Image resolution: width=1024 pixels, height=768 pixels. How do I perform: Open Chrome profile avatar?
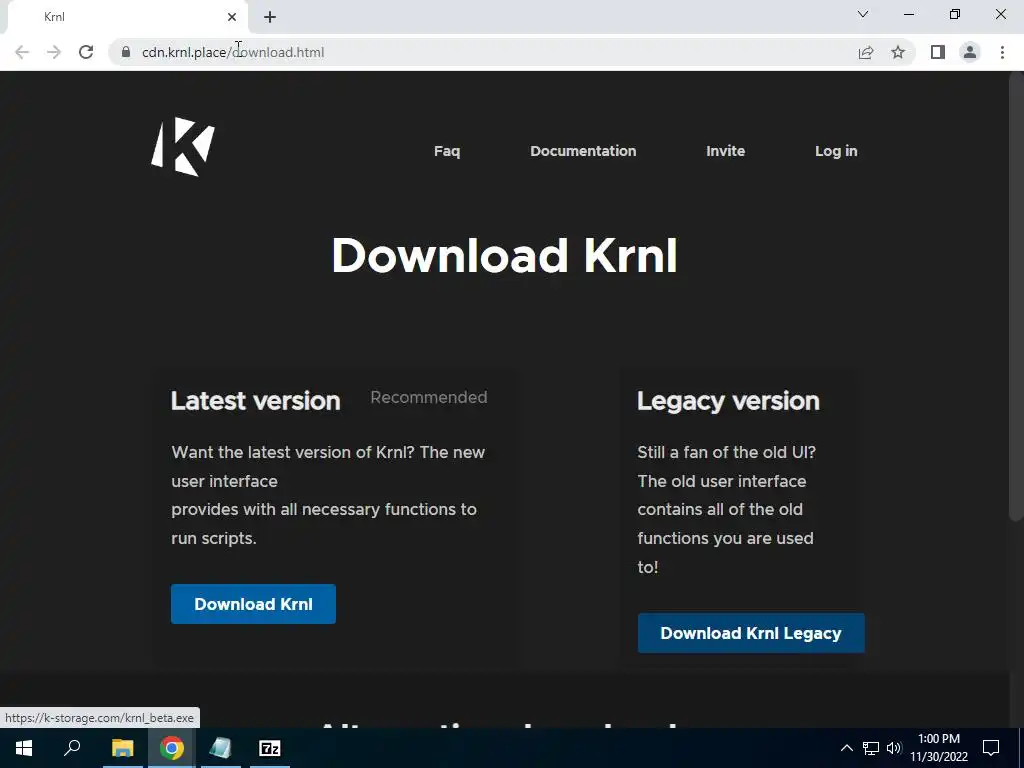click(970, 52)
